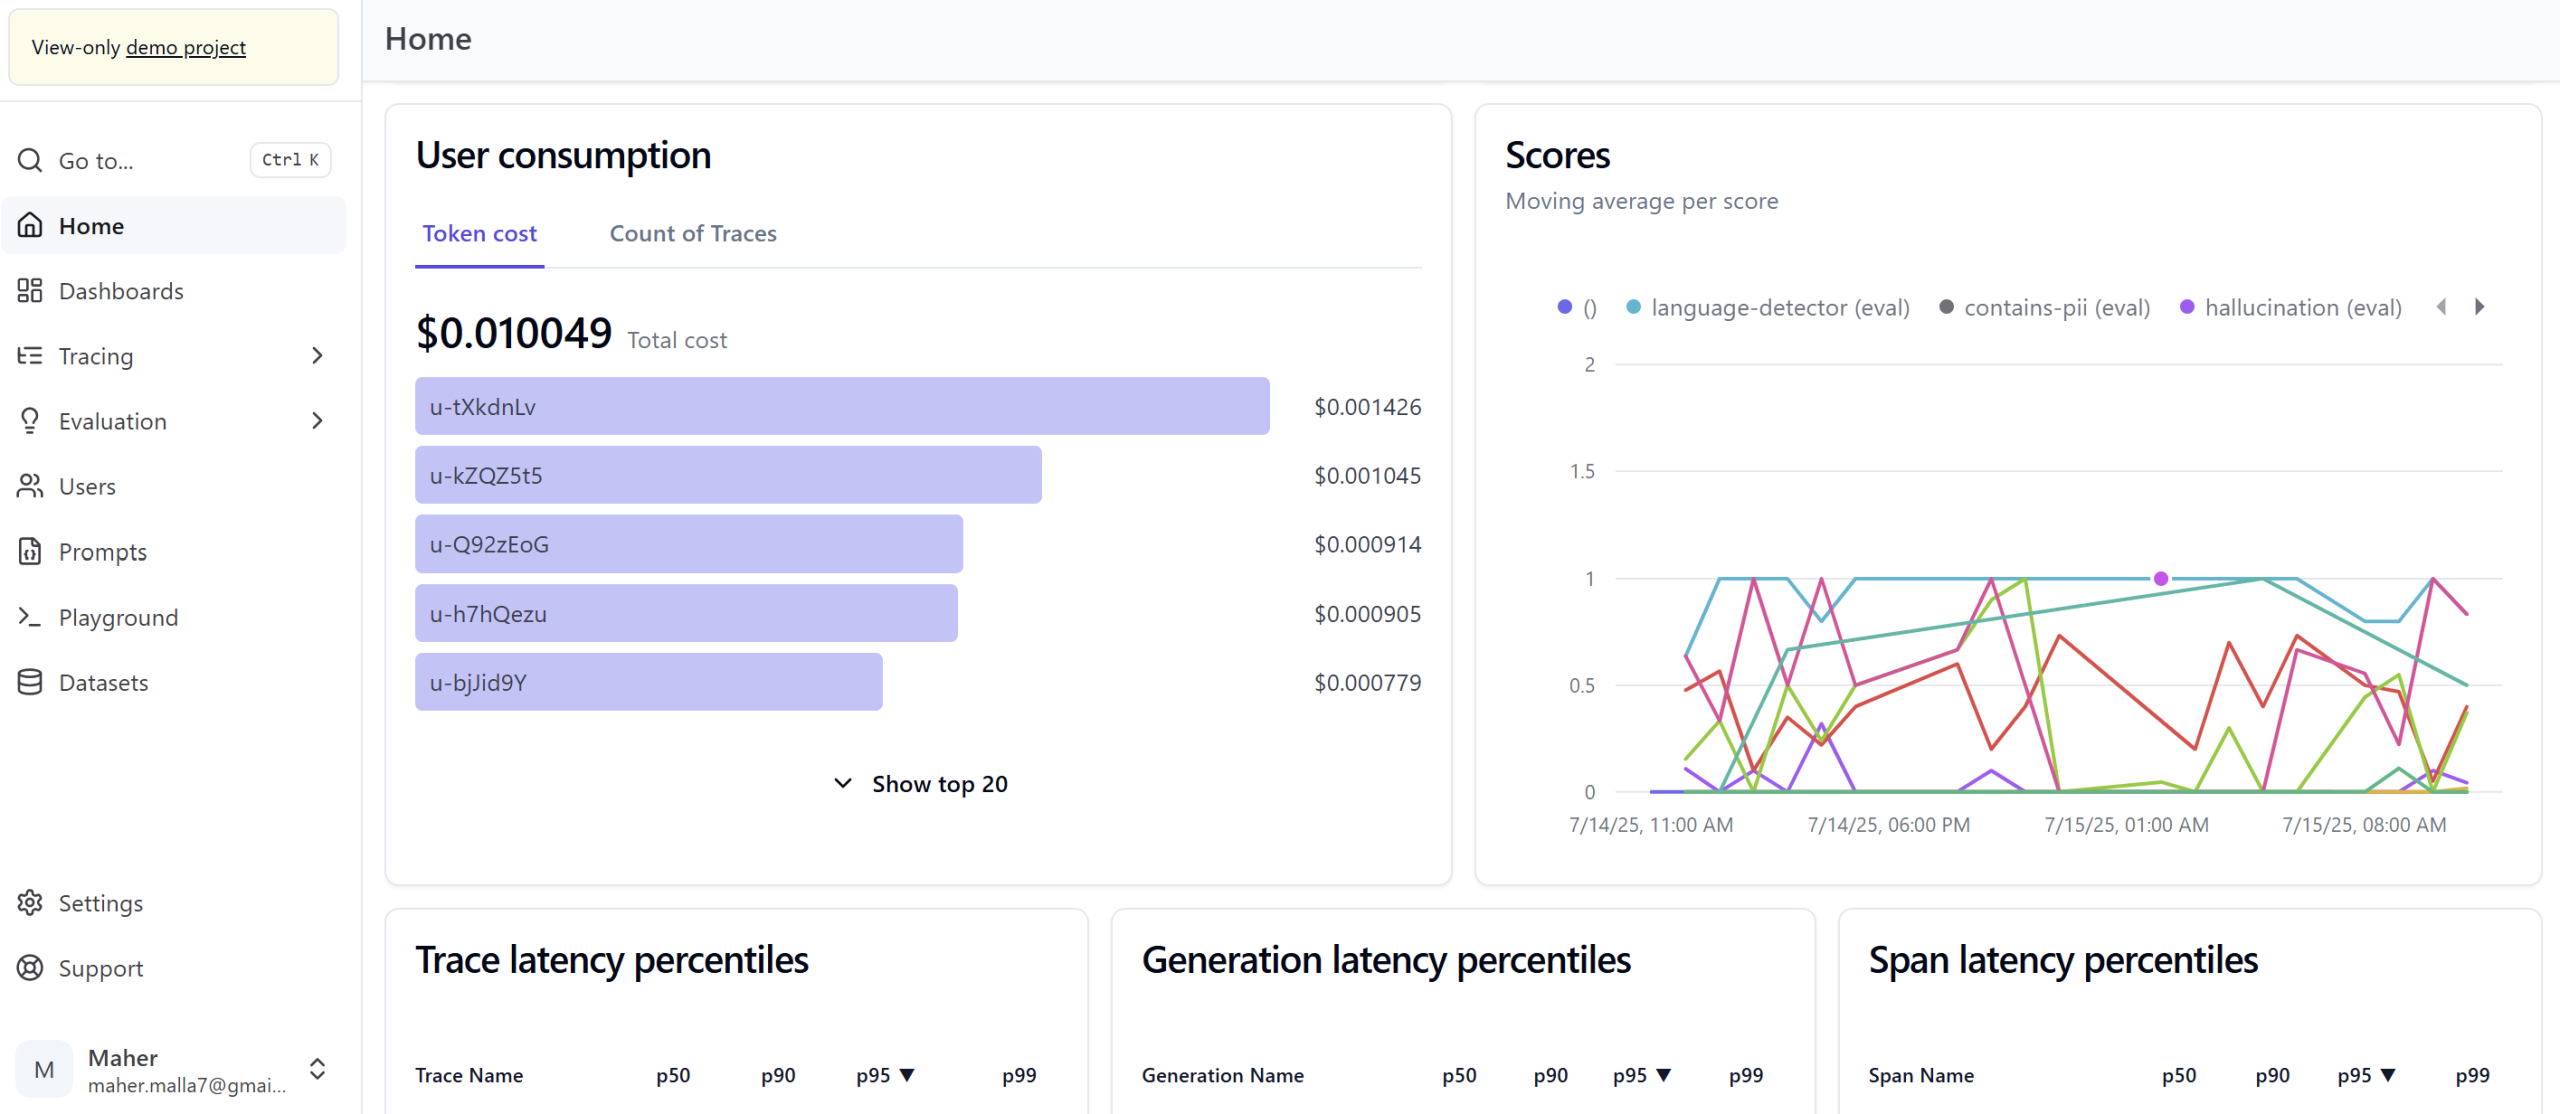Click the Support lifebuoy icon

tap(30, 968)
